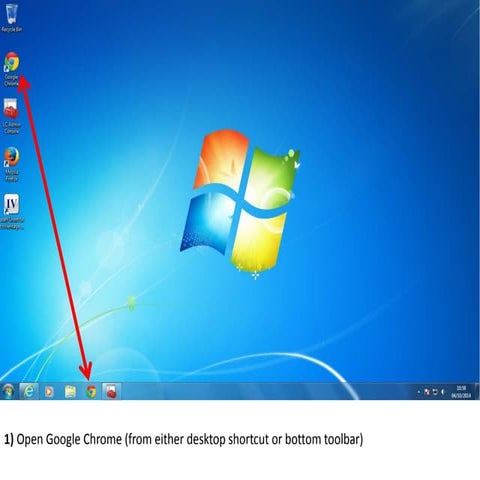Launch Google Chrome from the taskbar
Image resolution: width=480 pixels, height=480 pixels.
click(x=91, y=392)
